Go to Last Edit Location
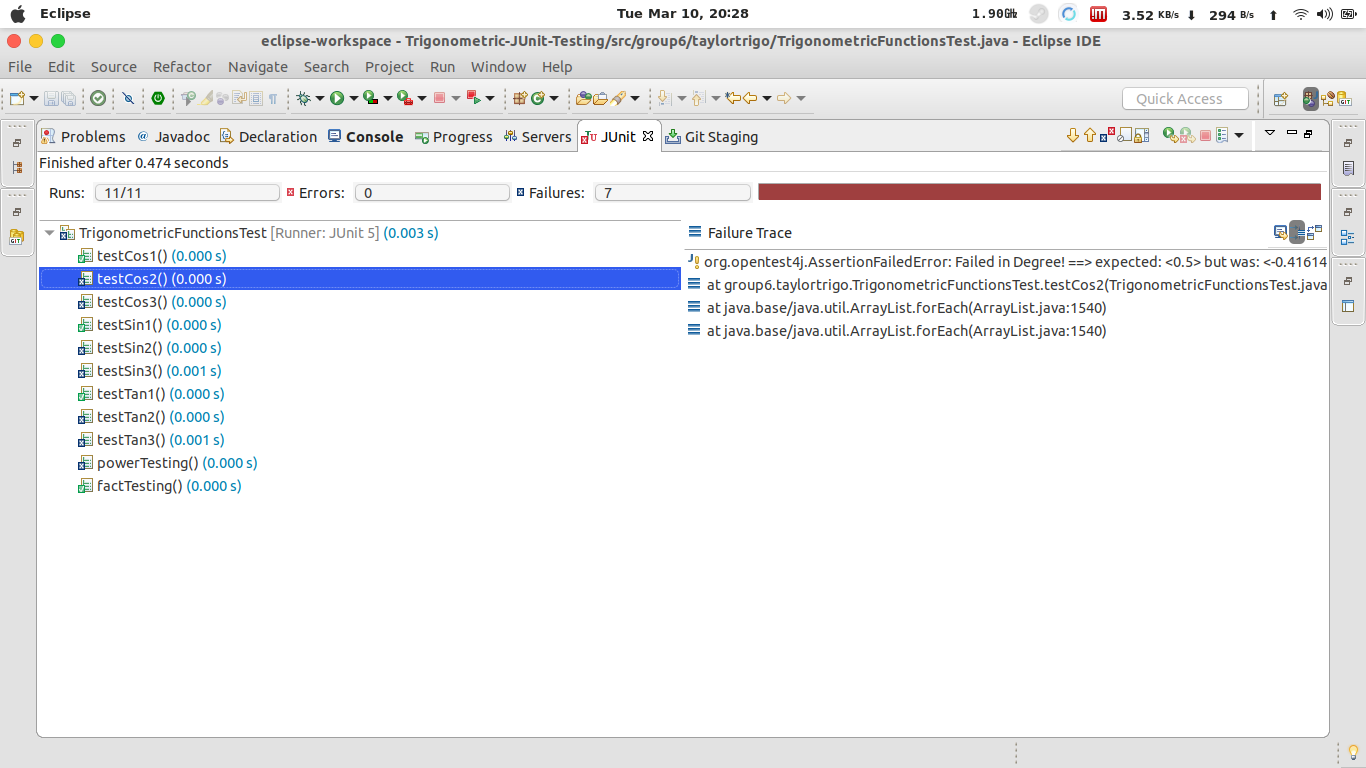The height and width of the screenshot is (768, 1366). click(732, 98)
